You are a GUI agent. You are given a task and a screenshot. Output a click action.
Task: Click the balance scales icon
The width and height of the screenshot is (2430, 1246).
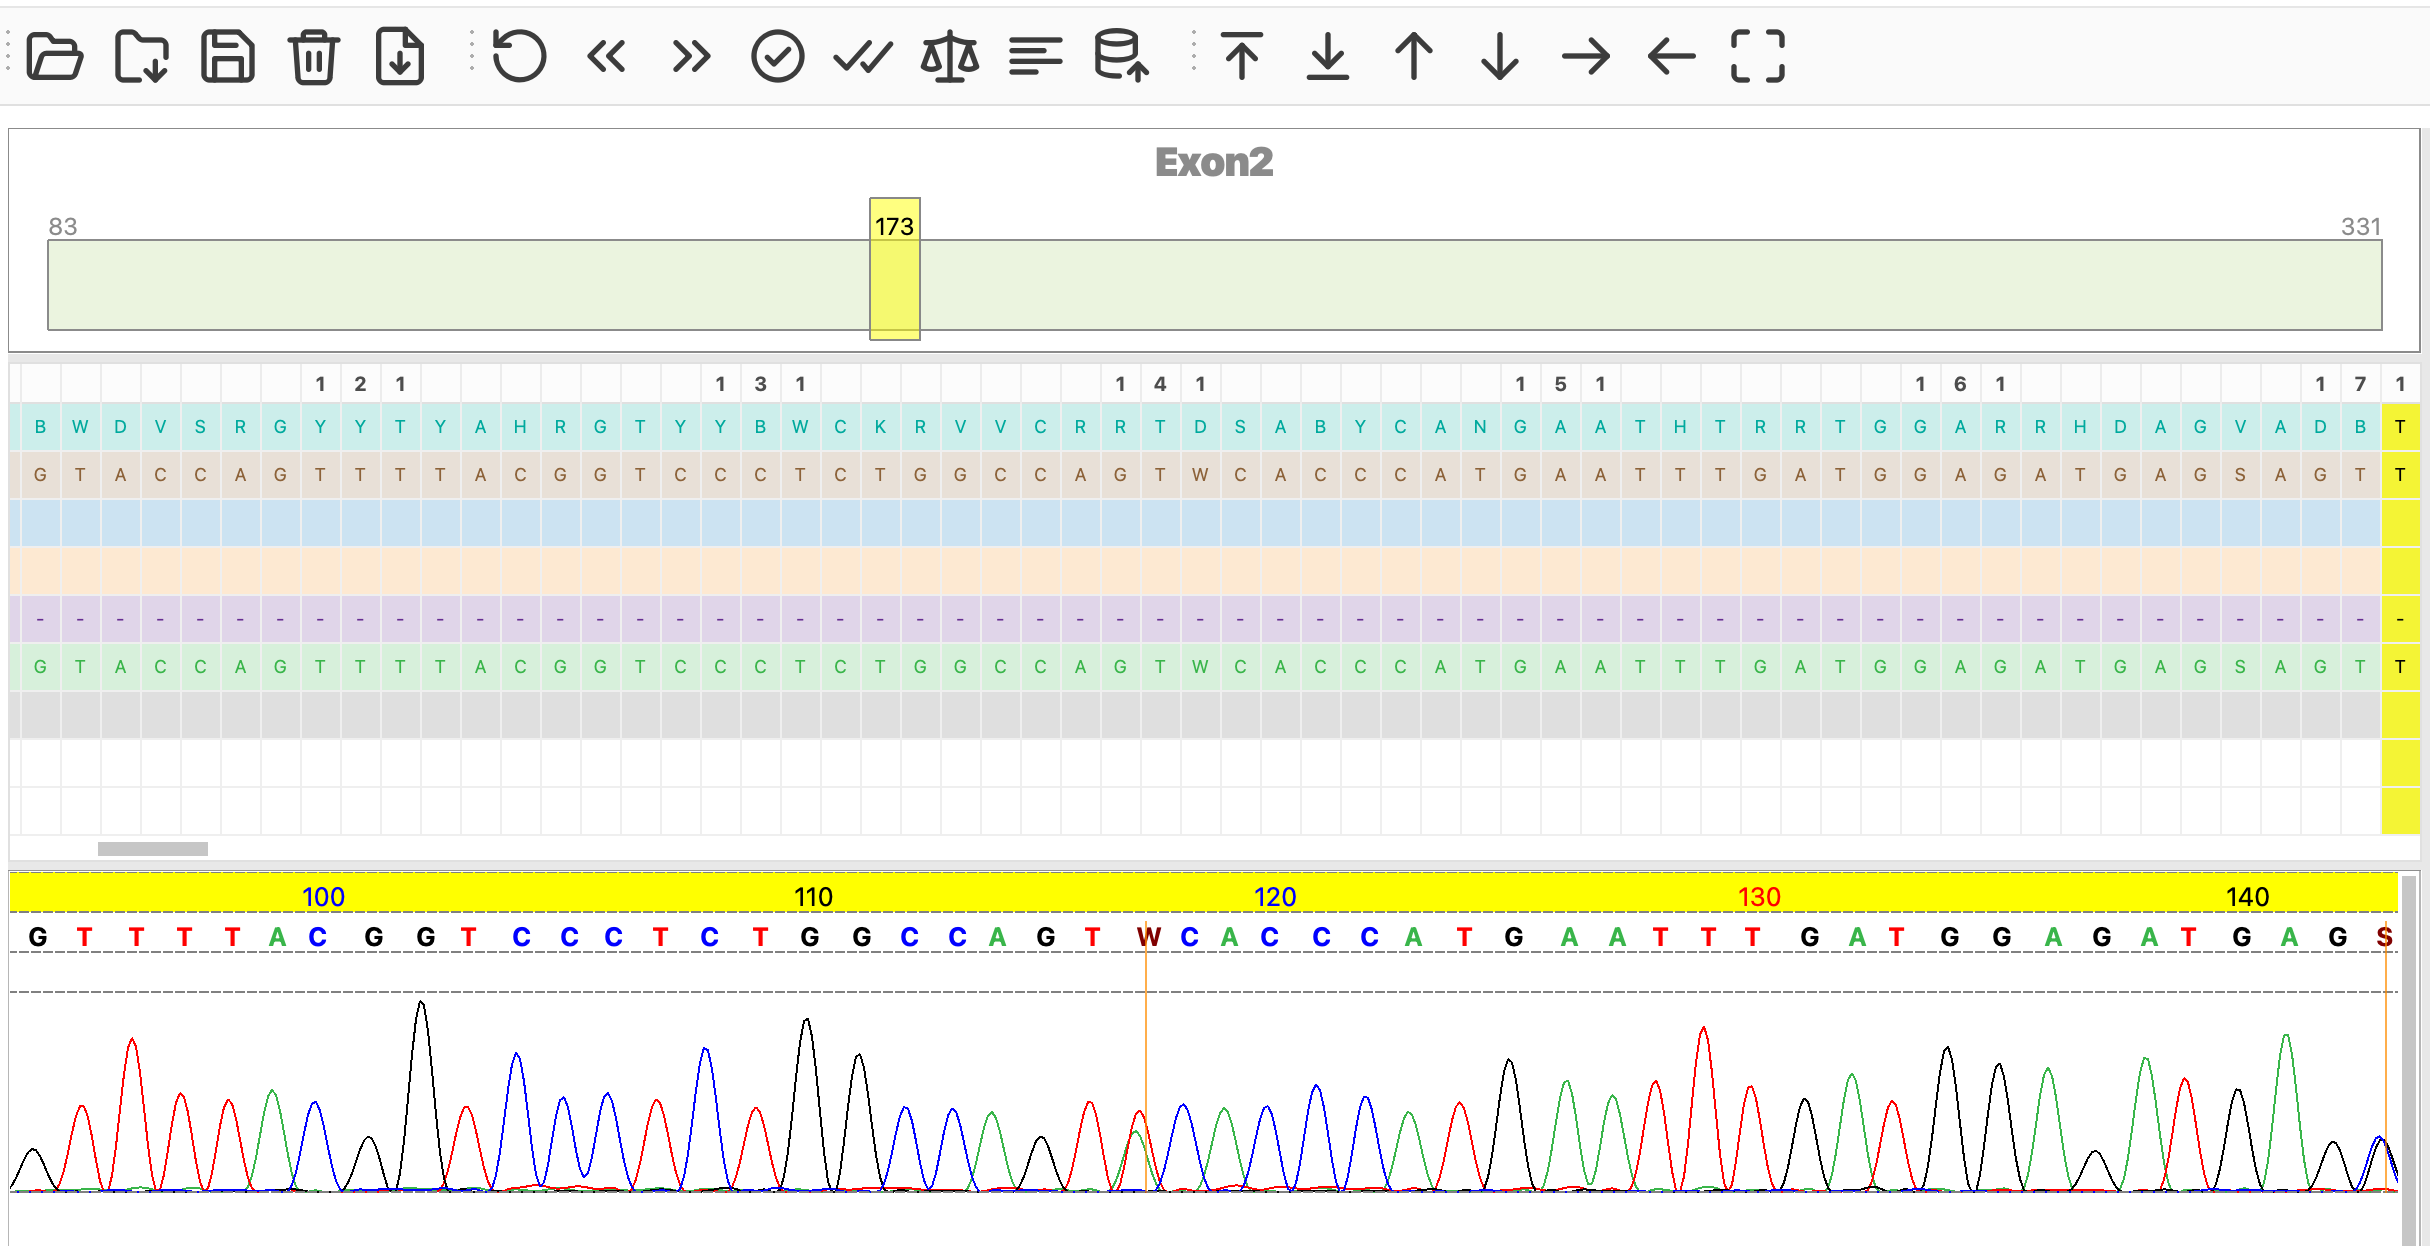coord(949,56)
